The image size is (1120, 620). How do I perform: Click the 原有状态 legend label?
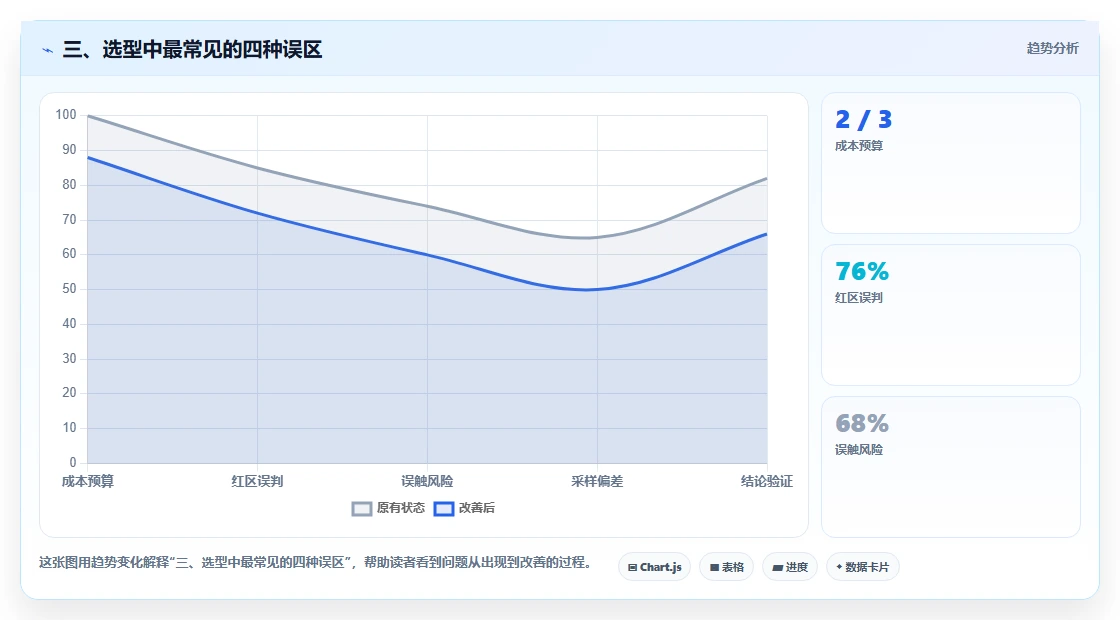point(401,508)
